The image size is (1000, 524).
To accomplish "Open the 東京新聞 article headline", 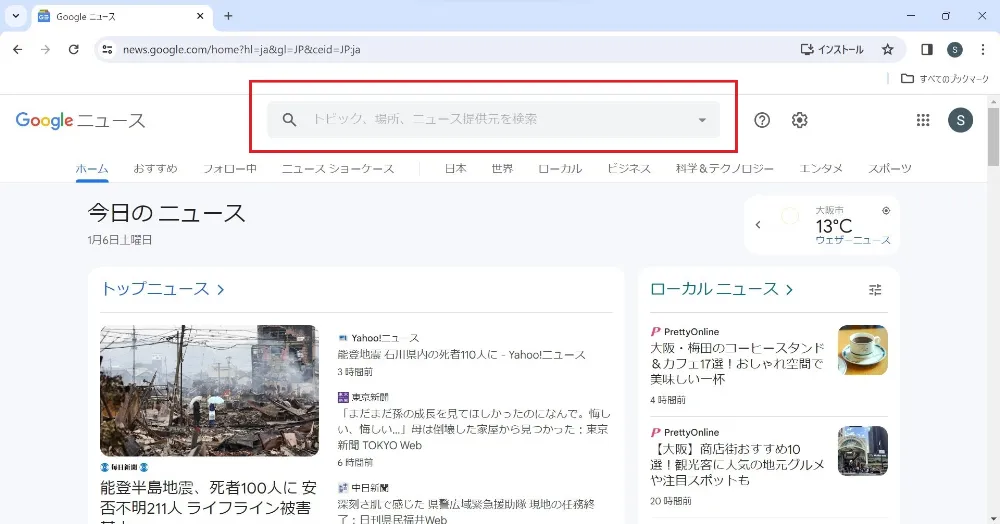I will tap(474, 429).
